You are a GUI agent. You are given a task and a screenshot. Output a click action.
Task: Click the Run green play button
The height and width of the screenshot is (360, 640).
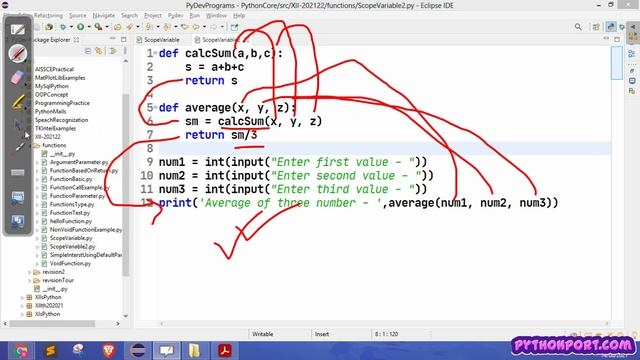click(x=80, y=27)
